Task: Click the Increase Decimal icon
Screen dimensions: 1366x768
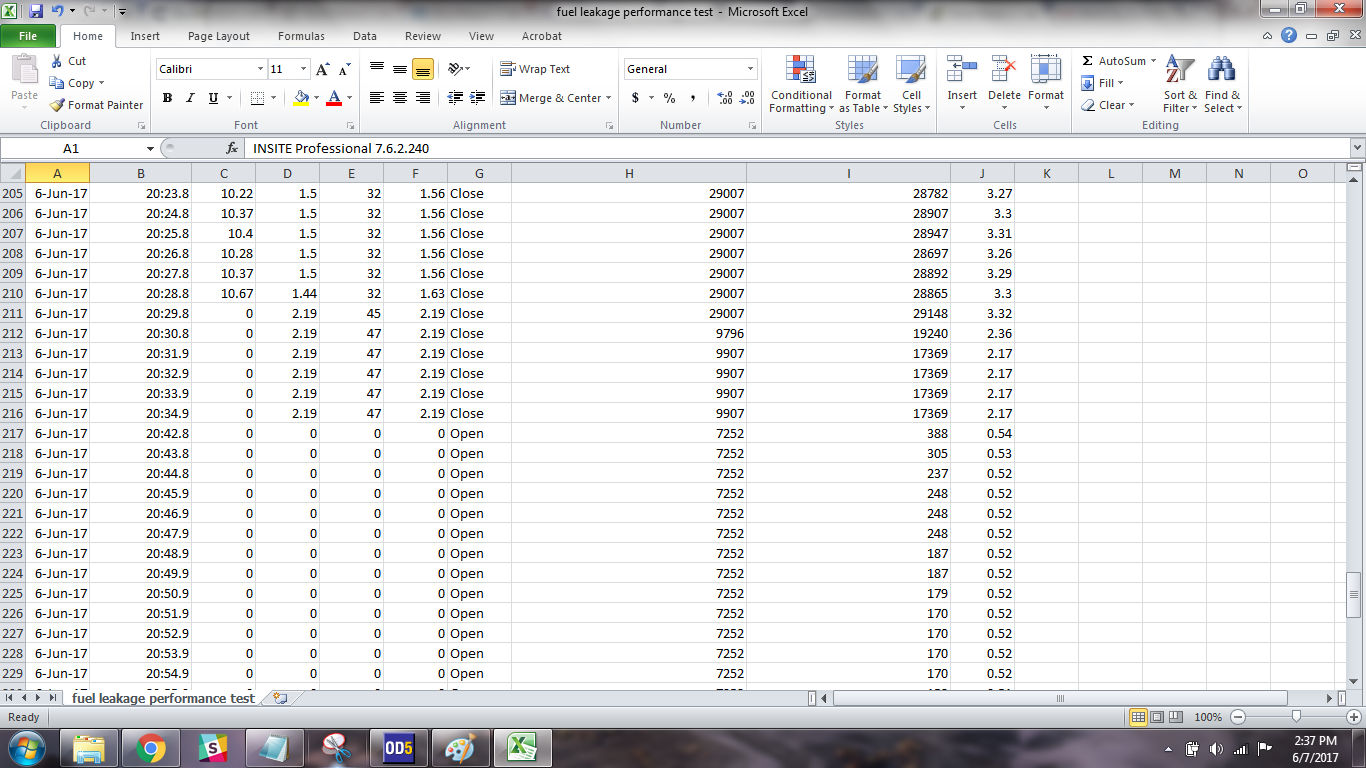Action: (x=725, y=98)
